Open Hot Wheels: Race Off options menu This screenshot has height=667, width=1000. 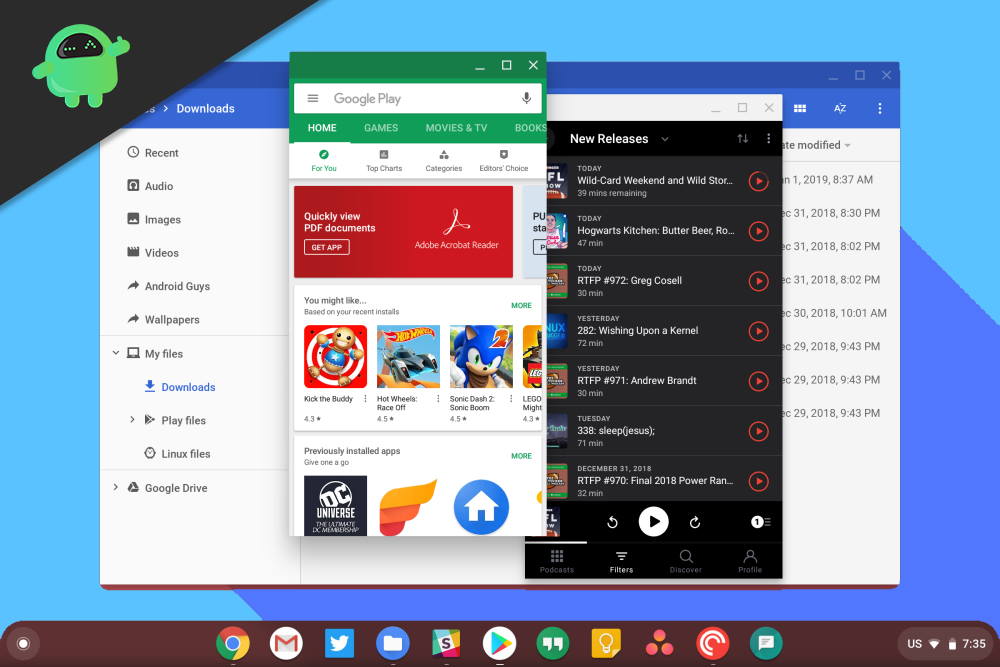(x=438, y=399)
